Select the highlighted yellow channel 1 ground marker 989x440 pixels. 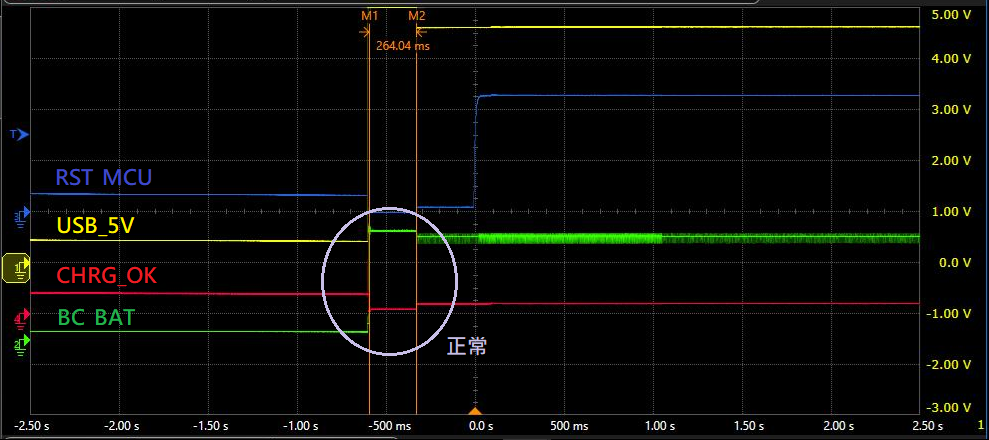[16, 268]
